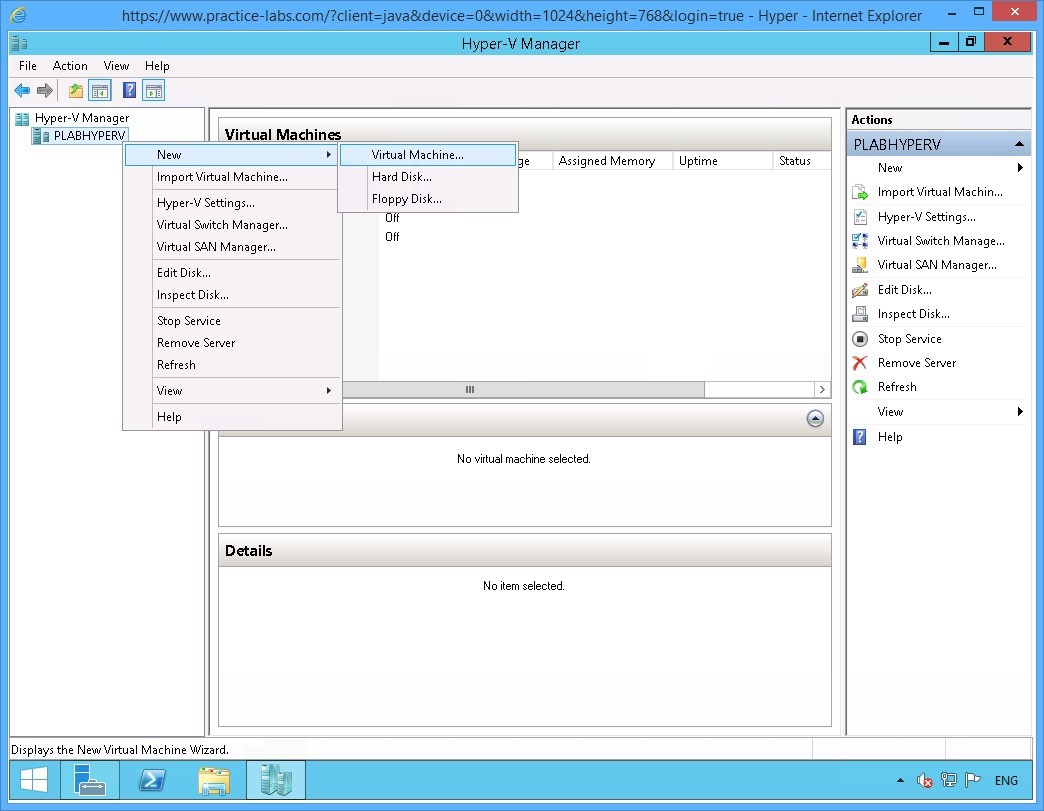Expand the New submenu arrow in Actions pane

pos(1021,168)
